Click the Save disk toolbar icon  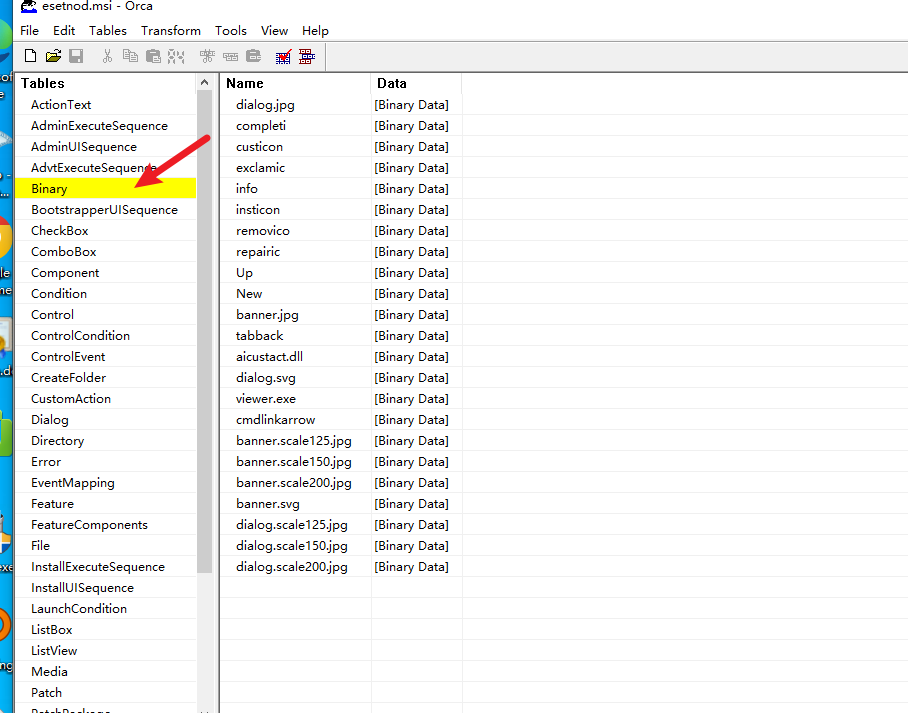[76, 57]
